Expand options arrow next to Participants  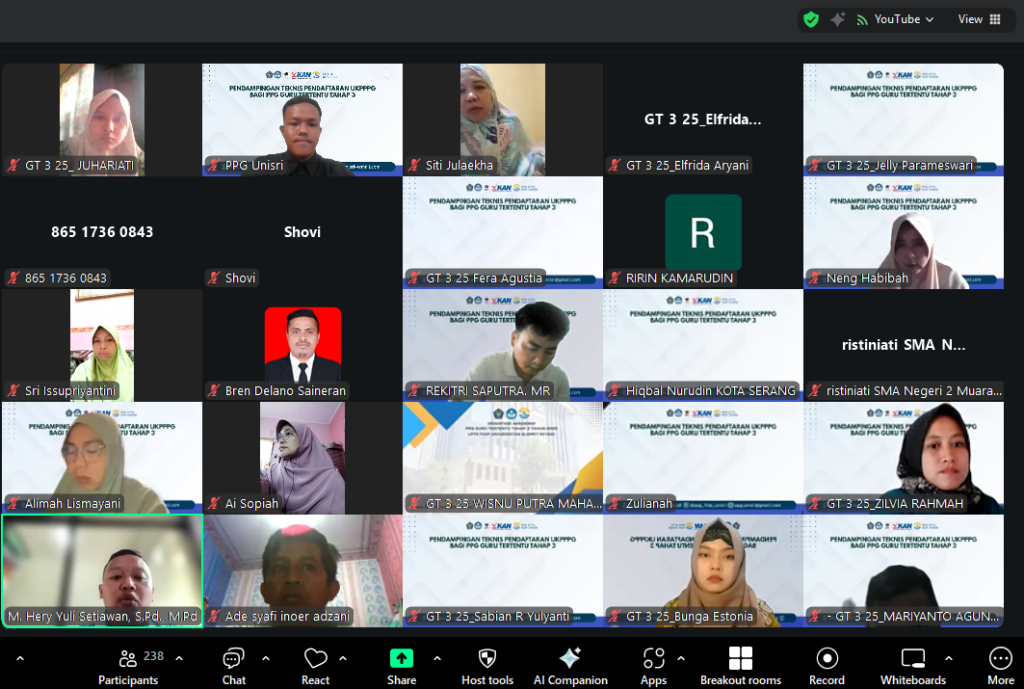(x=179, y=658)
